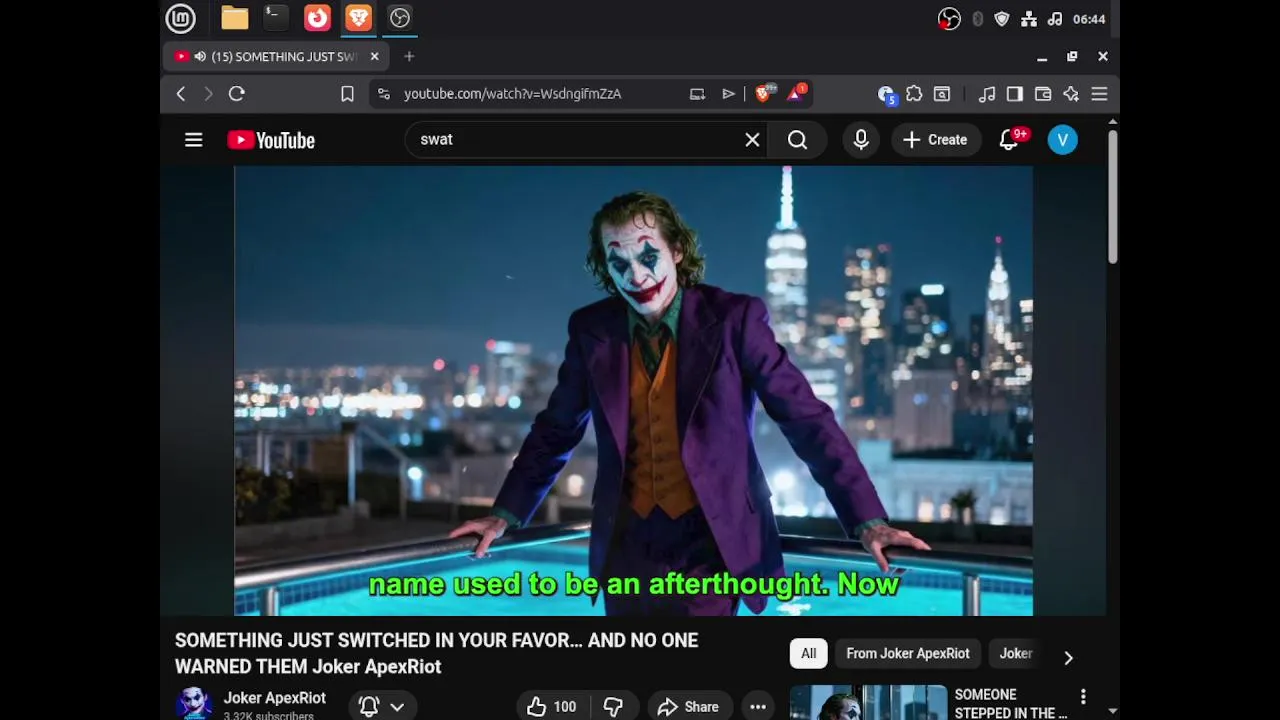1280x720 pixels.
Task: Open the OBS Studio panel item
Action: [x=400, y=18]
